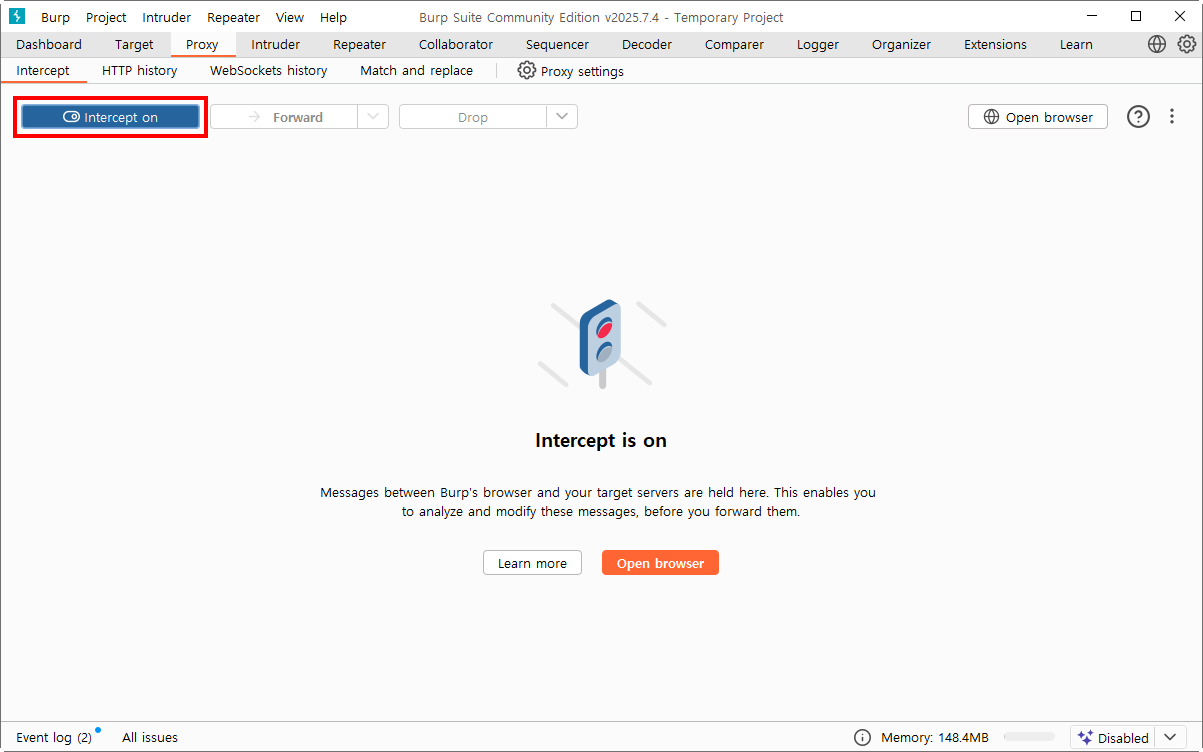
Task: Switch to the Extensions tab
Action: click(995, 44)
